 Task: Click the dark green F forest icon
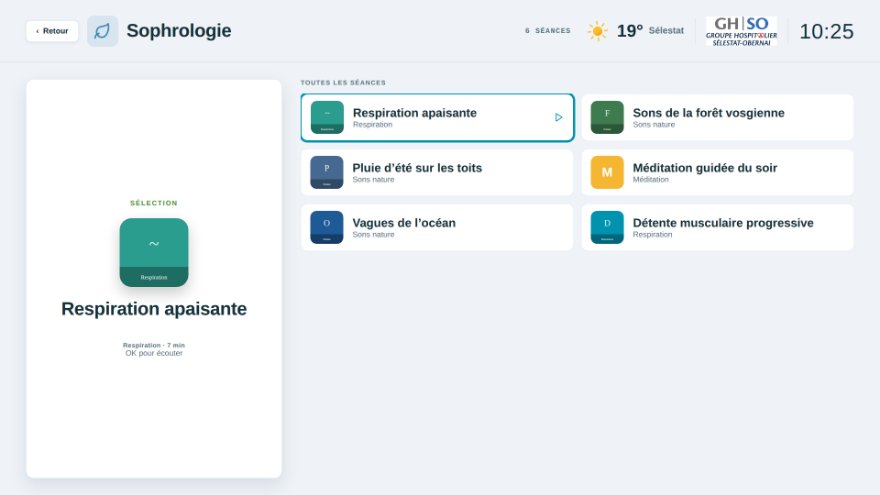[607, 117]
